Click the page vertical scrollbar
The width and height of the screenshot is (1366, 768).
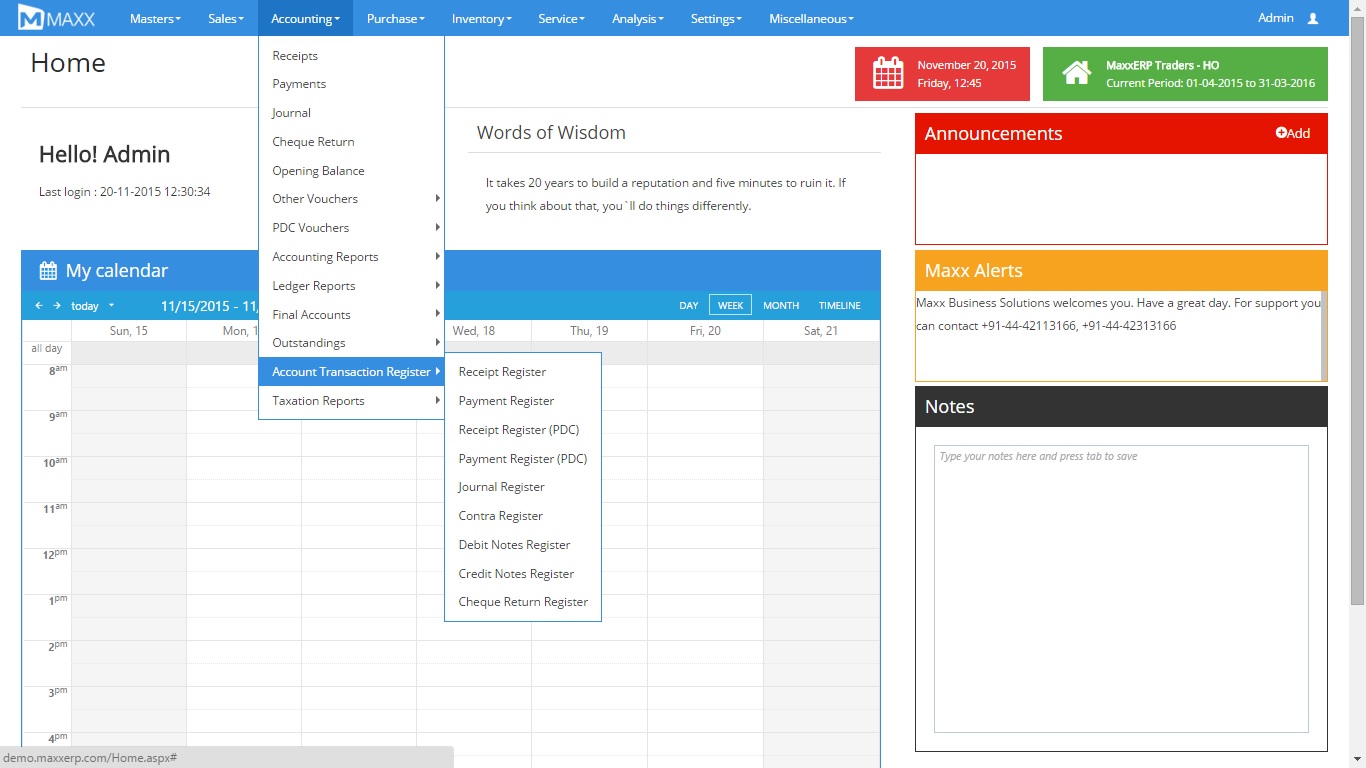click(1357, 300)
